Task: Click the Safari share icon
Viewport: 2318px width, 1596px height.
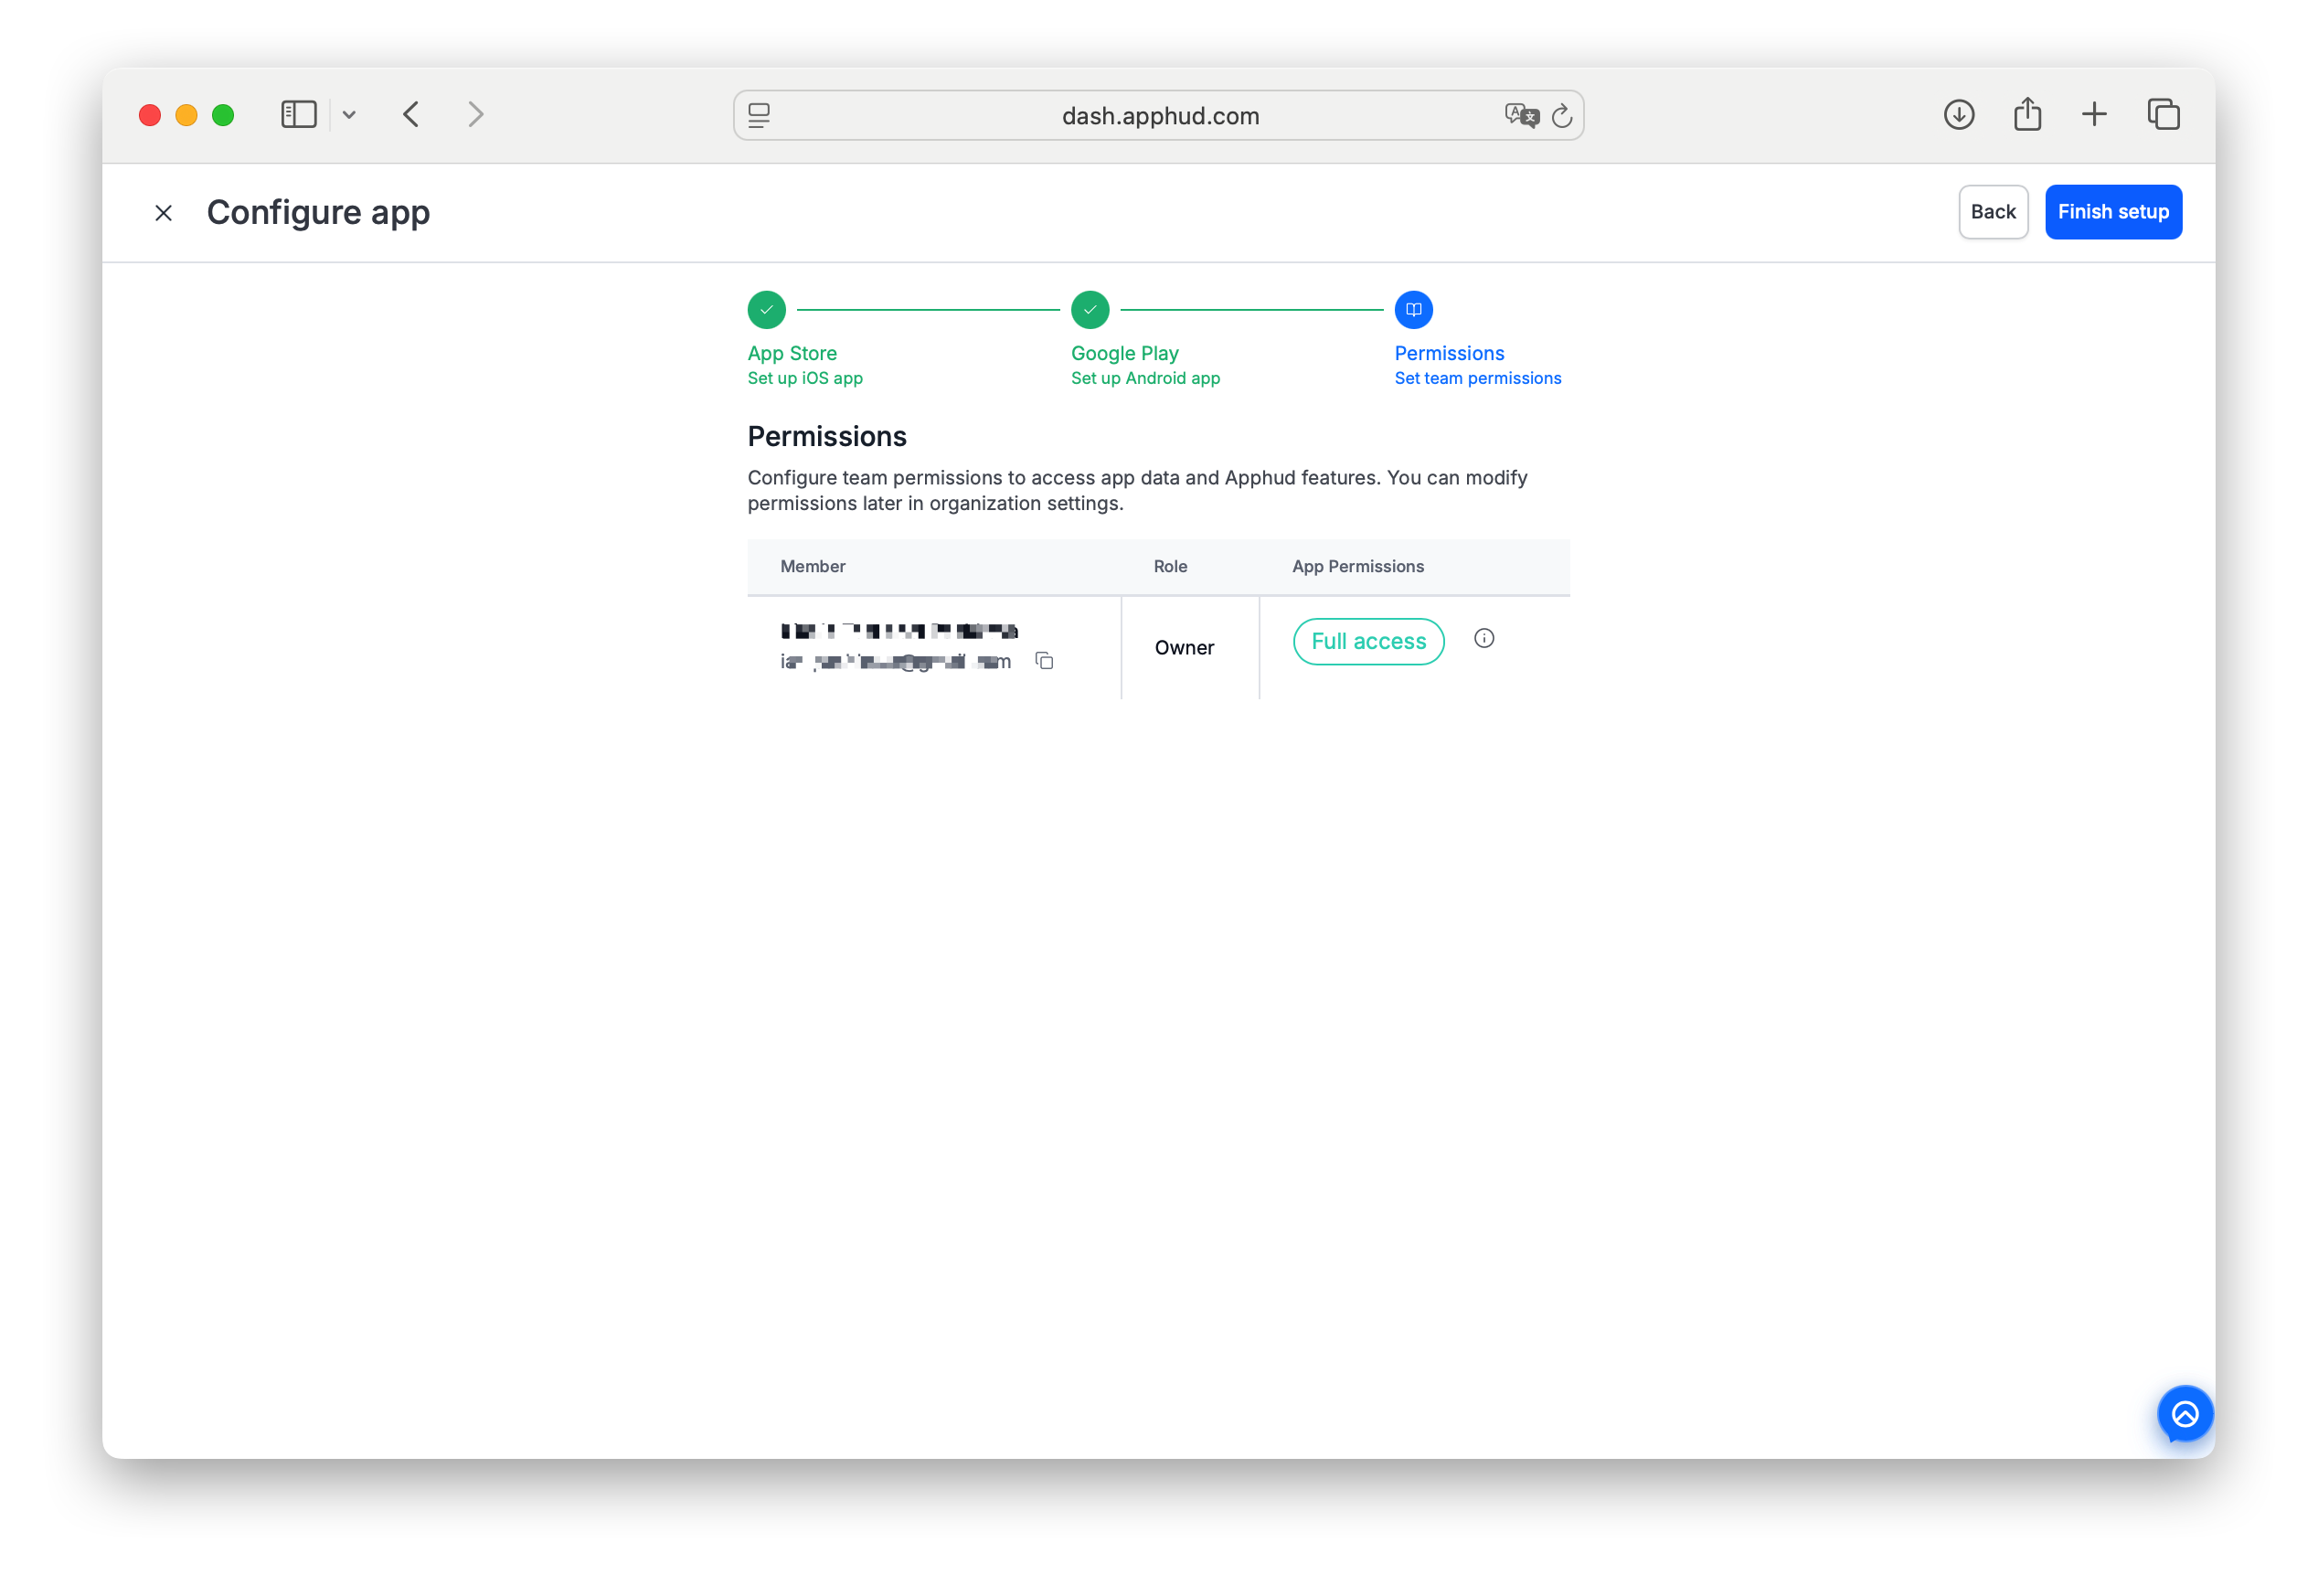Action: 2026,114
